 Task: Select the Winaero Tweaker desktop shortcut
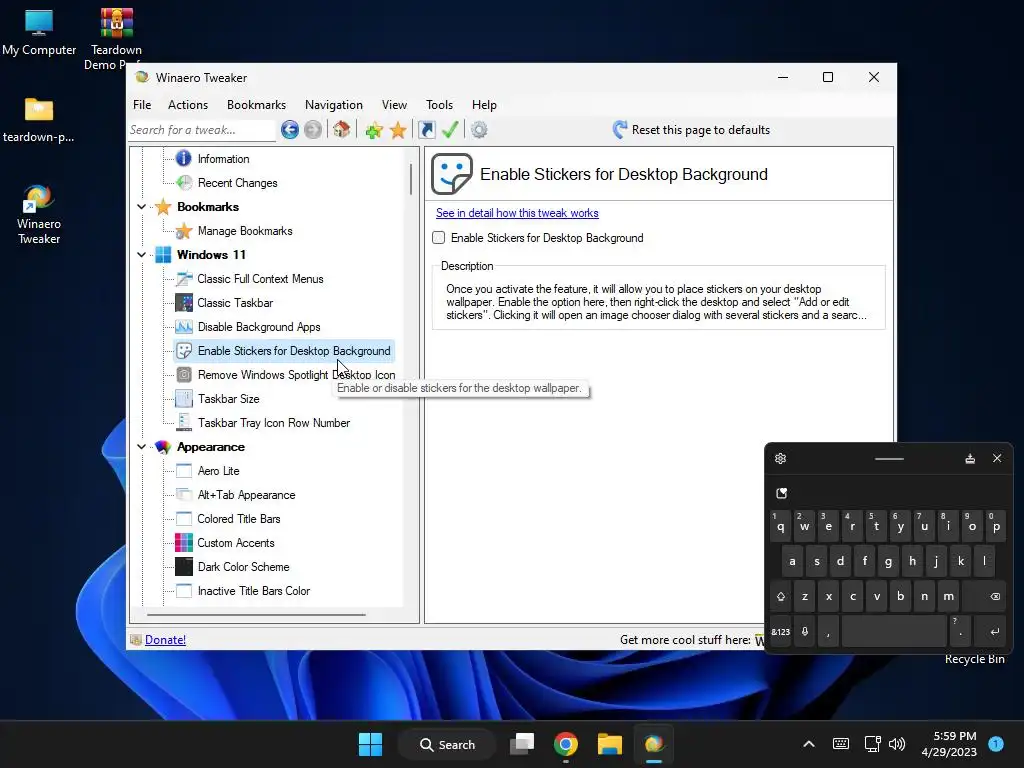click(x=39, y=214)
